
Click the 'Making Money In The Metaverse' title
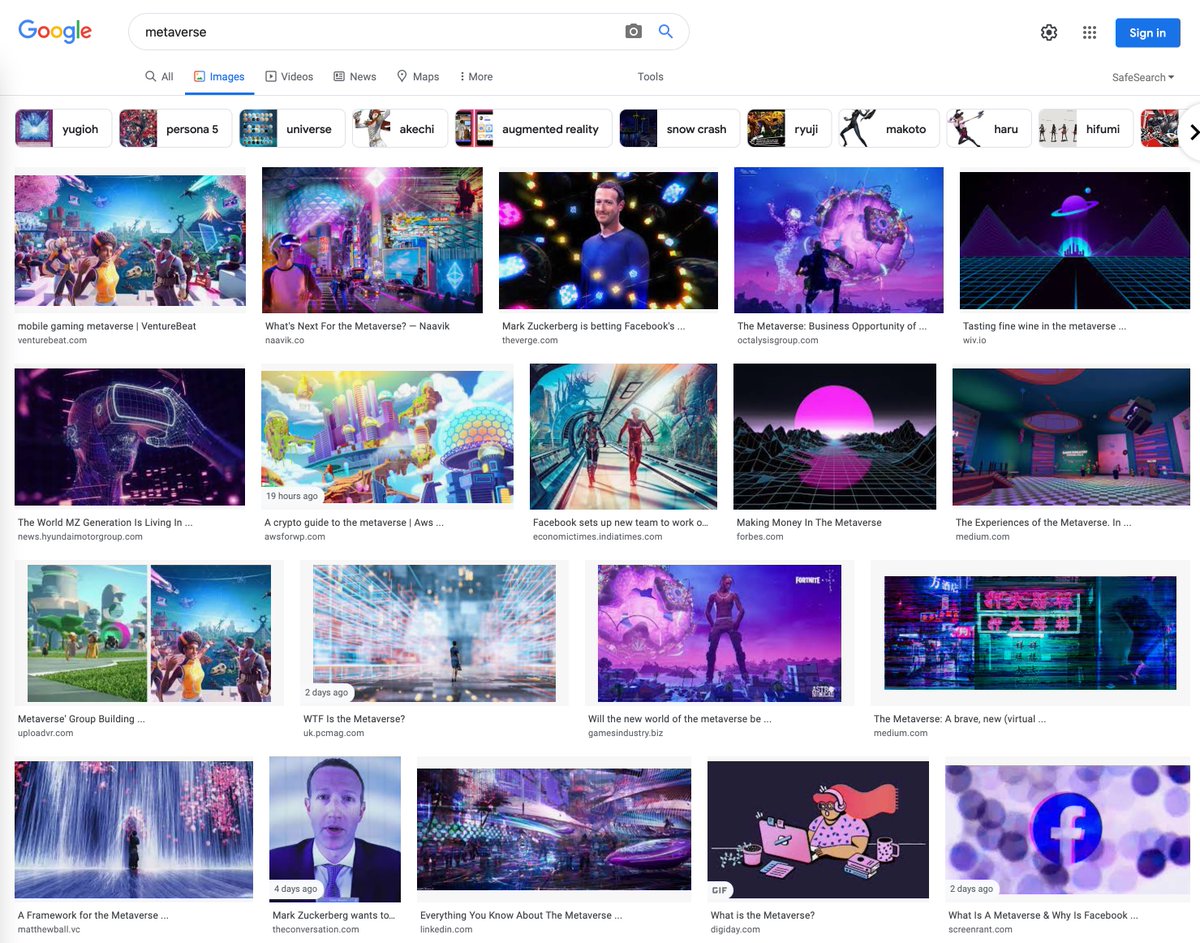[809, 523]
